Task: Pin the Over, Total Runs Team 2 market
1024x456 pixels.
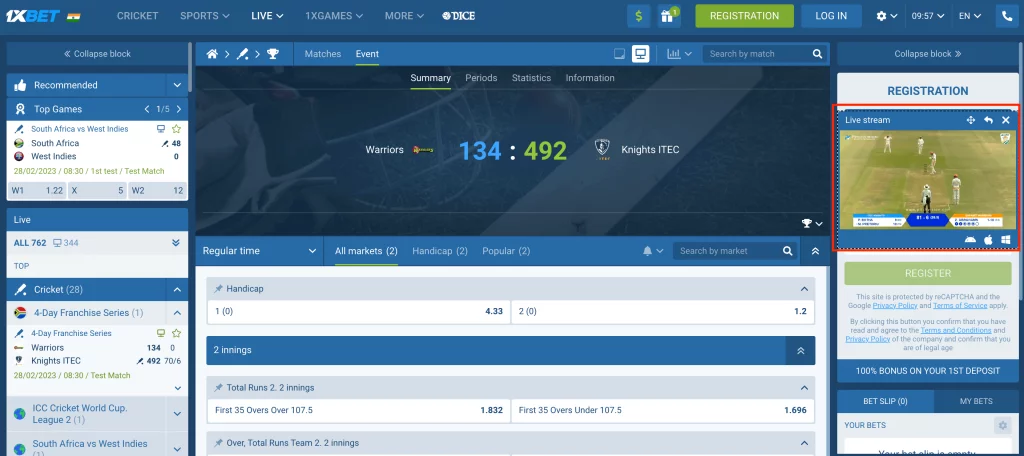Action: [x=218, y=443]
